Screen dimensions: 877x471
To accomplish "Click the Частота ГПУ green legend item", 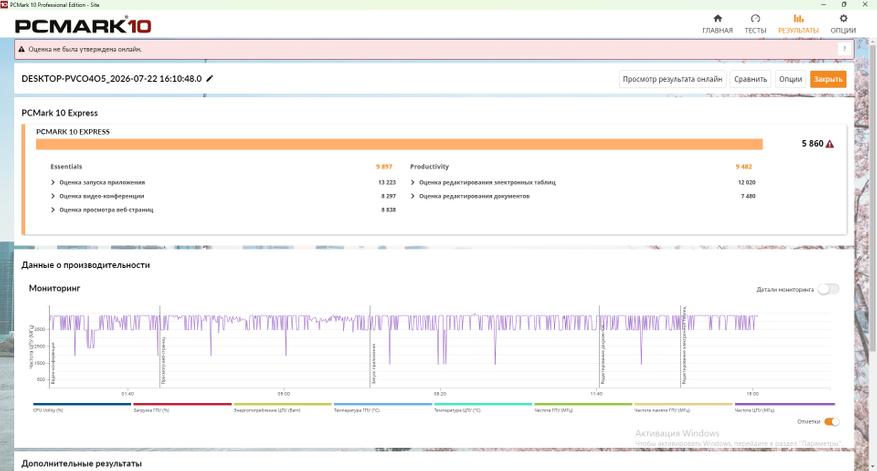I will [x=583, y=407].
